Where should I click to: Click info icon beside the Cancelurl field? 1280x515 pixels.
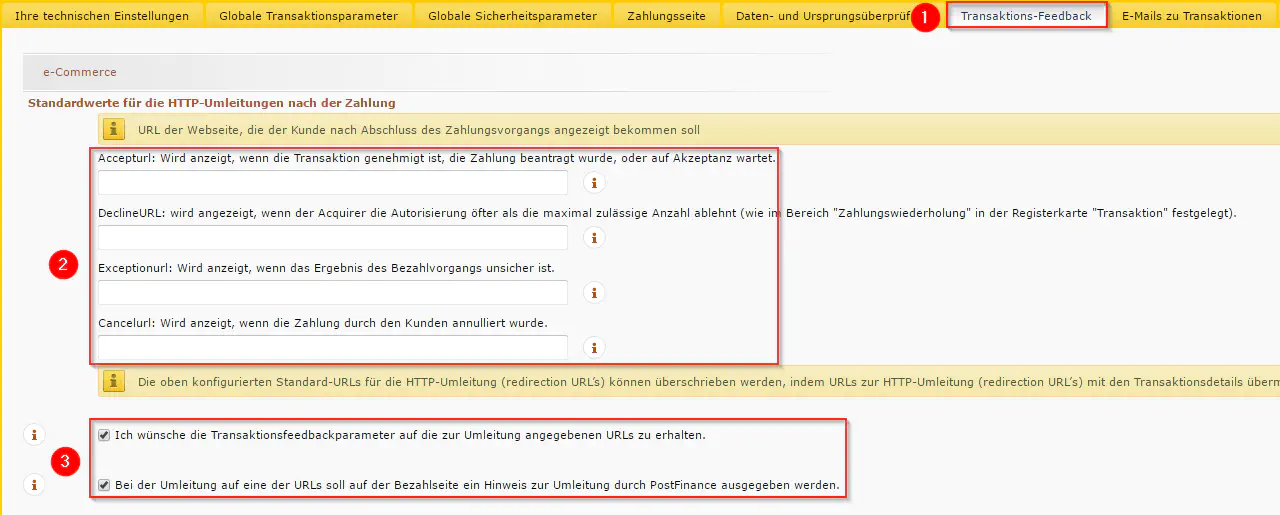point(594,348)
